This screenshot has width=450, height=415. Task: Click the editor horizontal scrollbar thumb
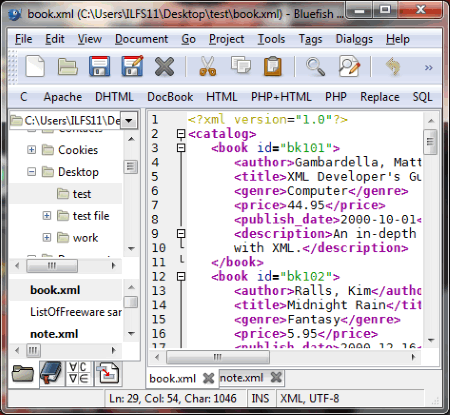click(218, 357)
